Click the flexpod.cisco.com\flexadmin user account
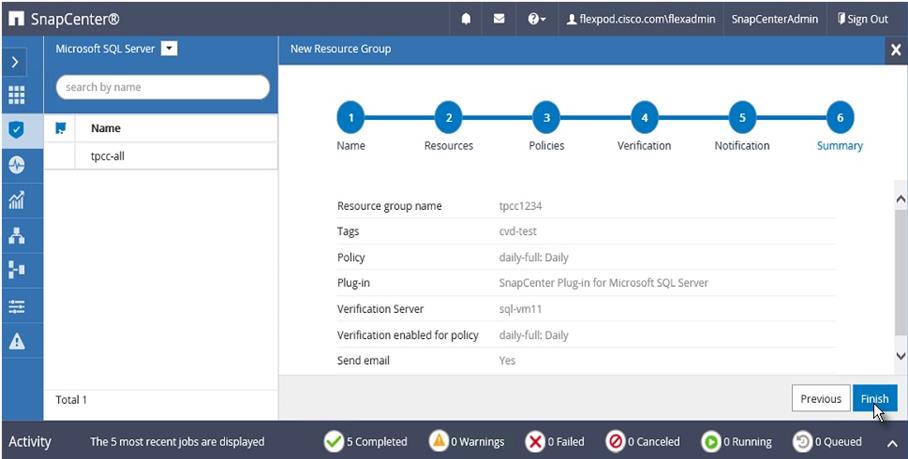Image resolution: width=908 pixels, height=459 pixels. (640, 19)
